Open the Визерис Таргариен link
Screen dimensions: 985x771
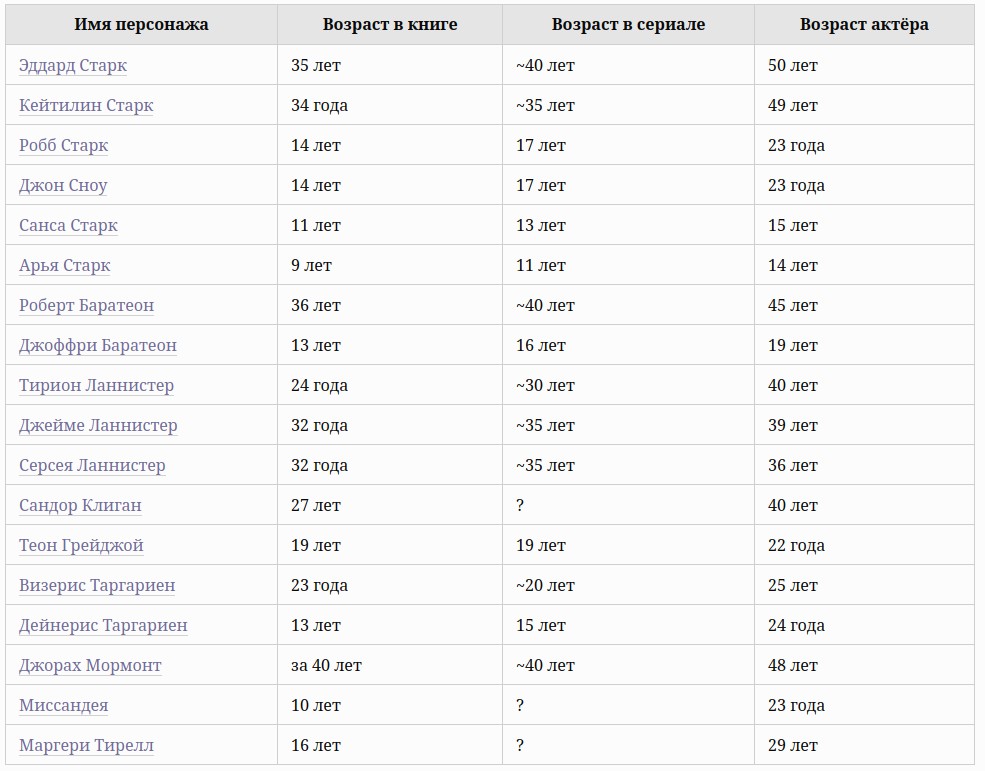(x=97, y=586)
